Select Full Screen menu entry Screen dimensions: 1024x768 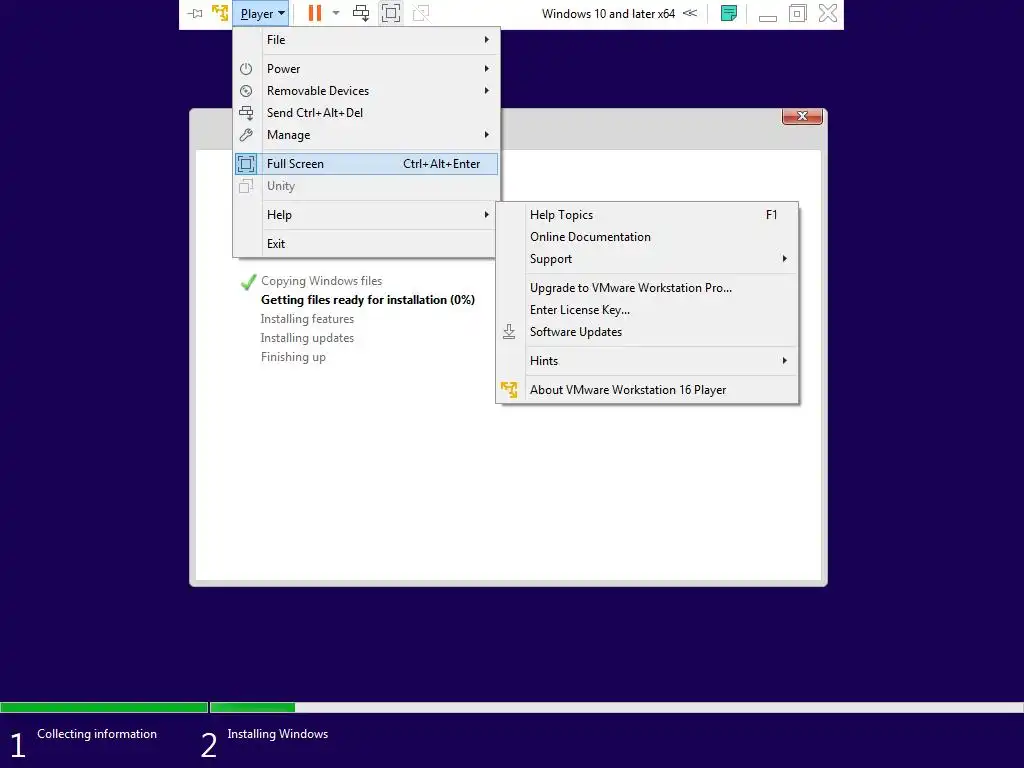point(366,164)
